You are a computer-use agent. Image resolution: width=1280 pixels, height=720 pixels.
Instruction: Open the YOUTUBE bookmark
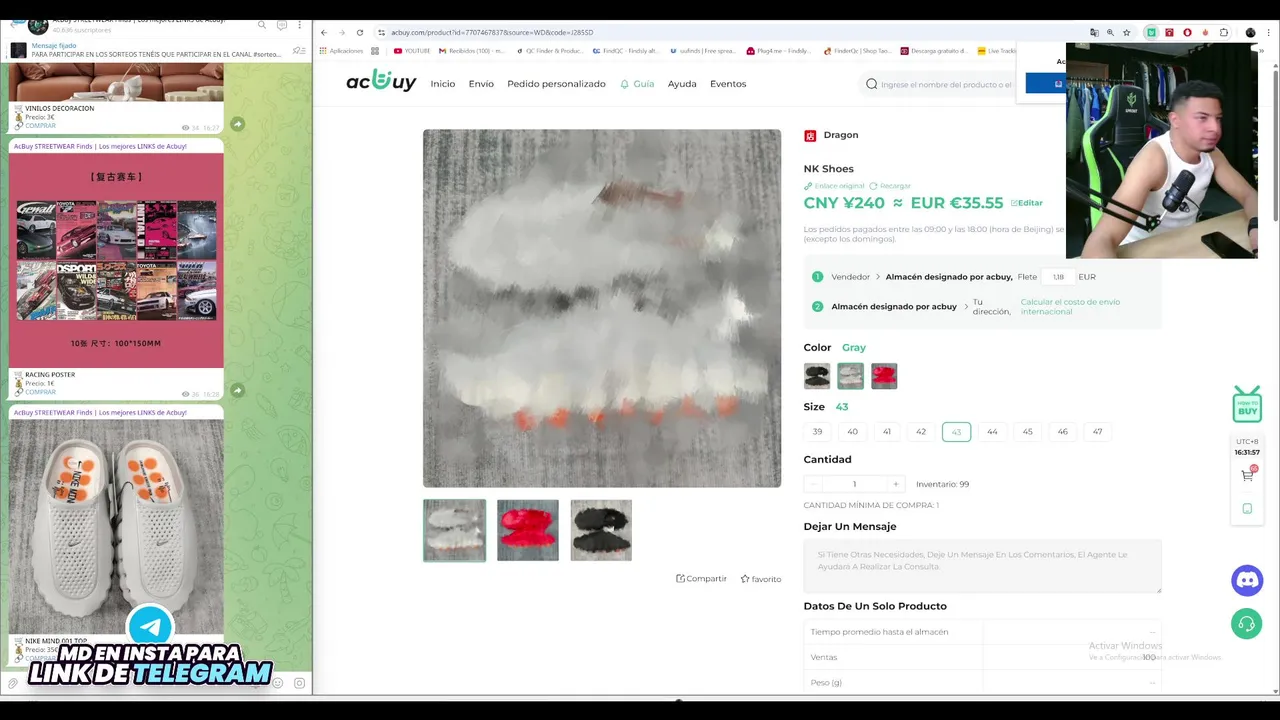tap(412, 51)
